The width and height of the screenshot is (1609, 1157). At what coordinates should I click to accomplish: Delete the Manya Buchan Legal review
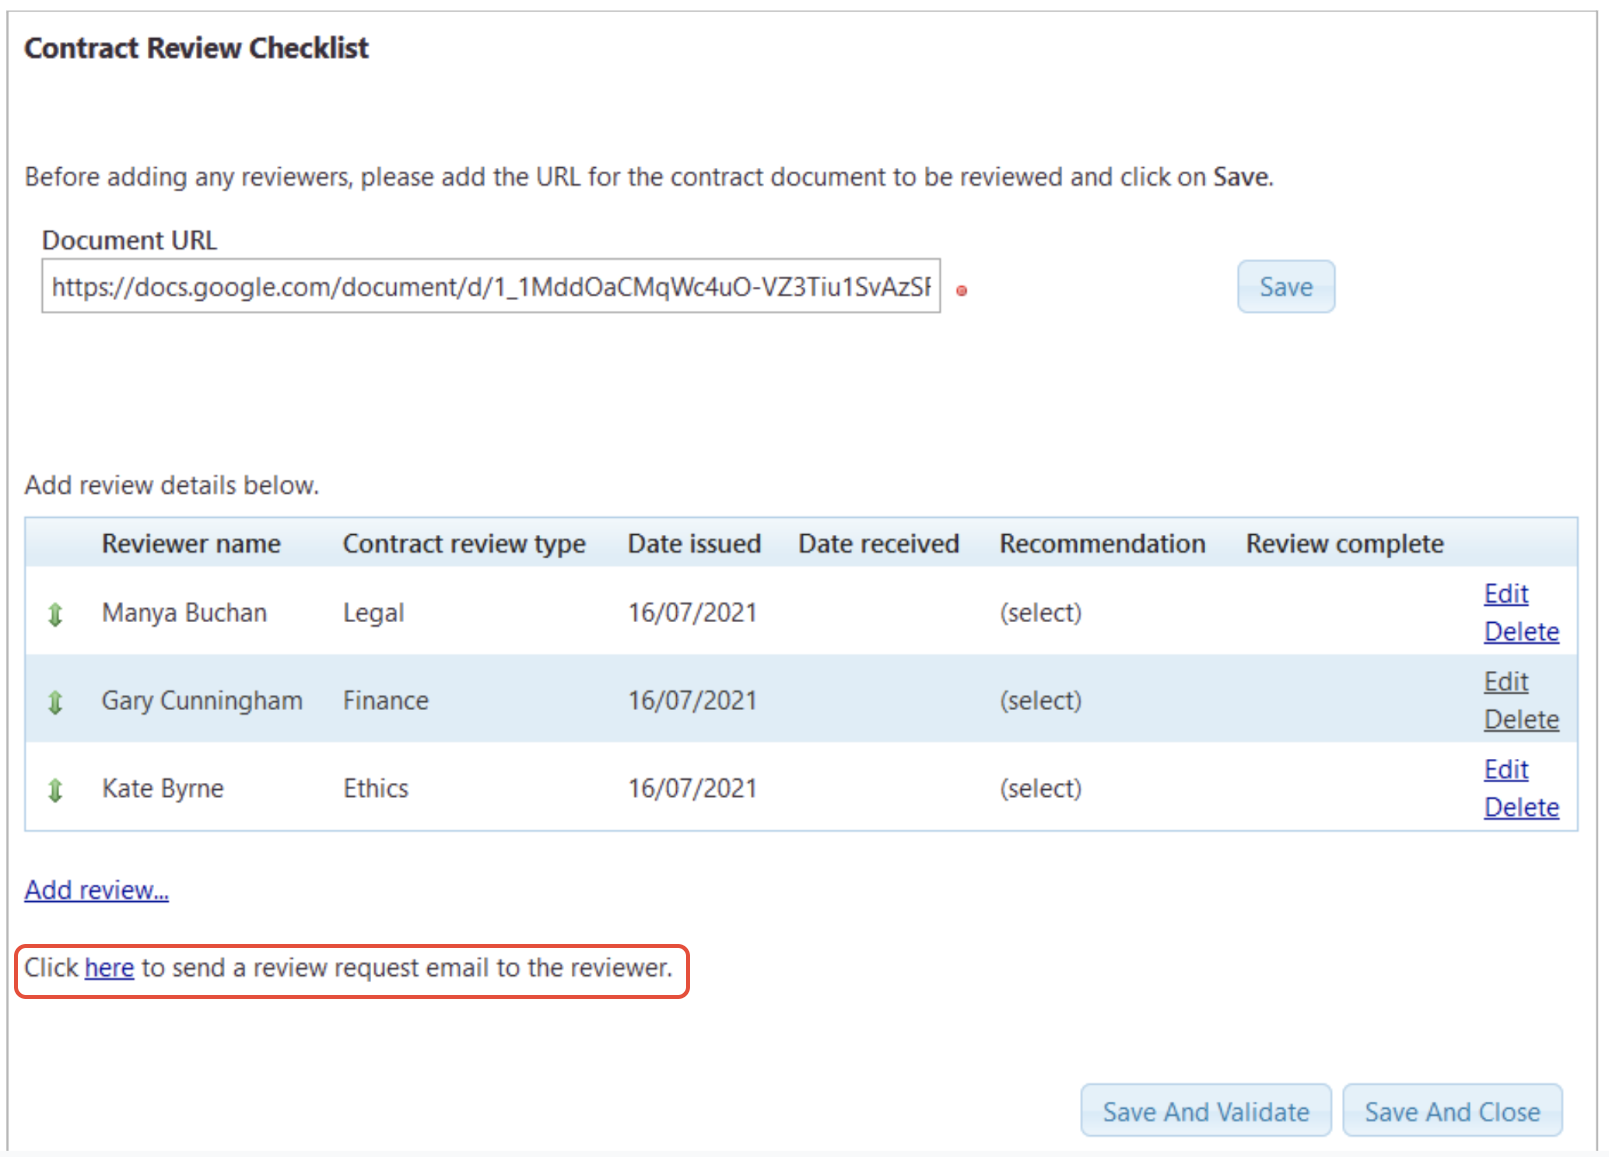[1520, 632]
